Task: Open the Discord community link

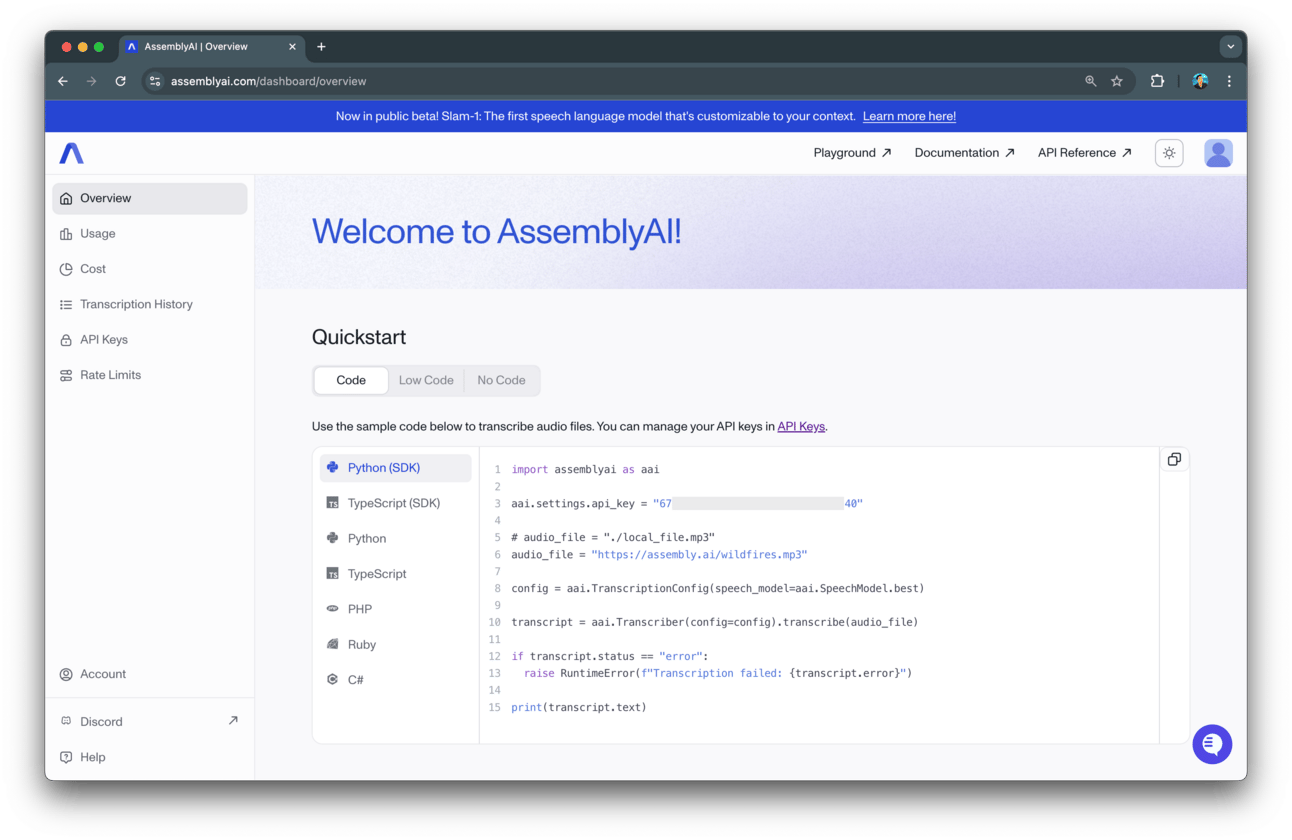Action: pos(149,721)
